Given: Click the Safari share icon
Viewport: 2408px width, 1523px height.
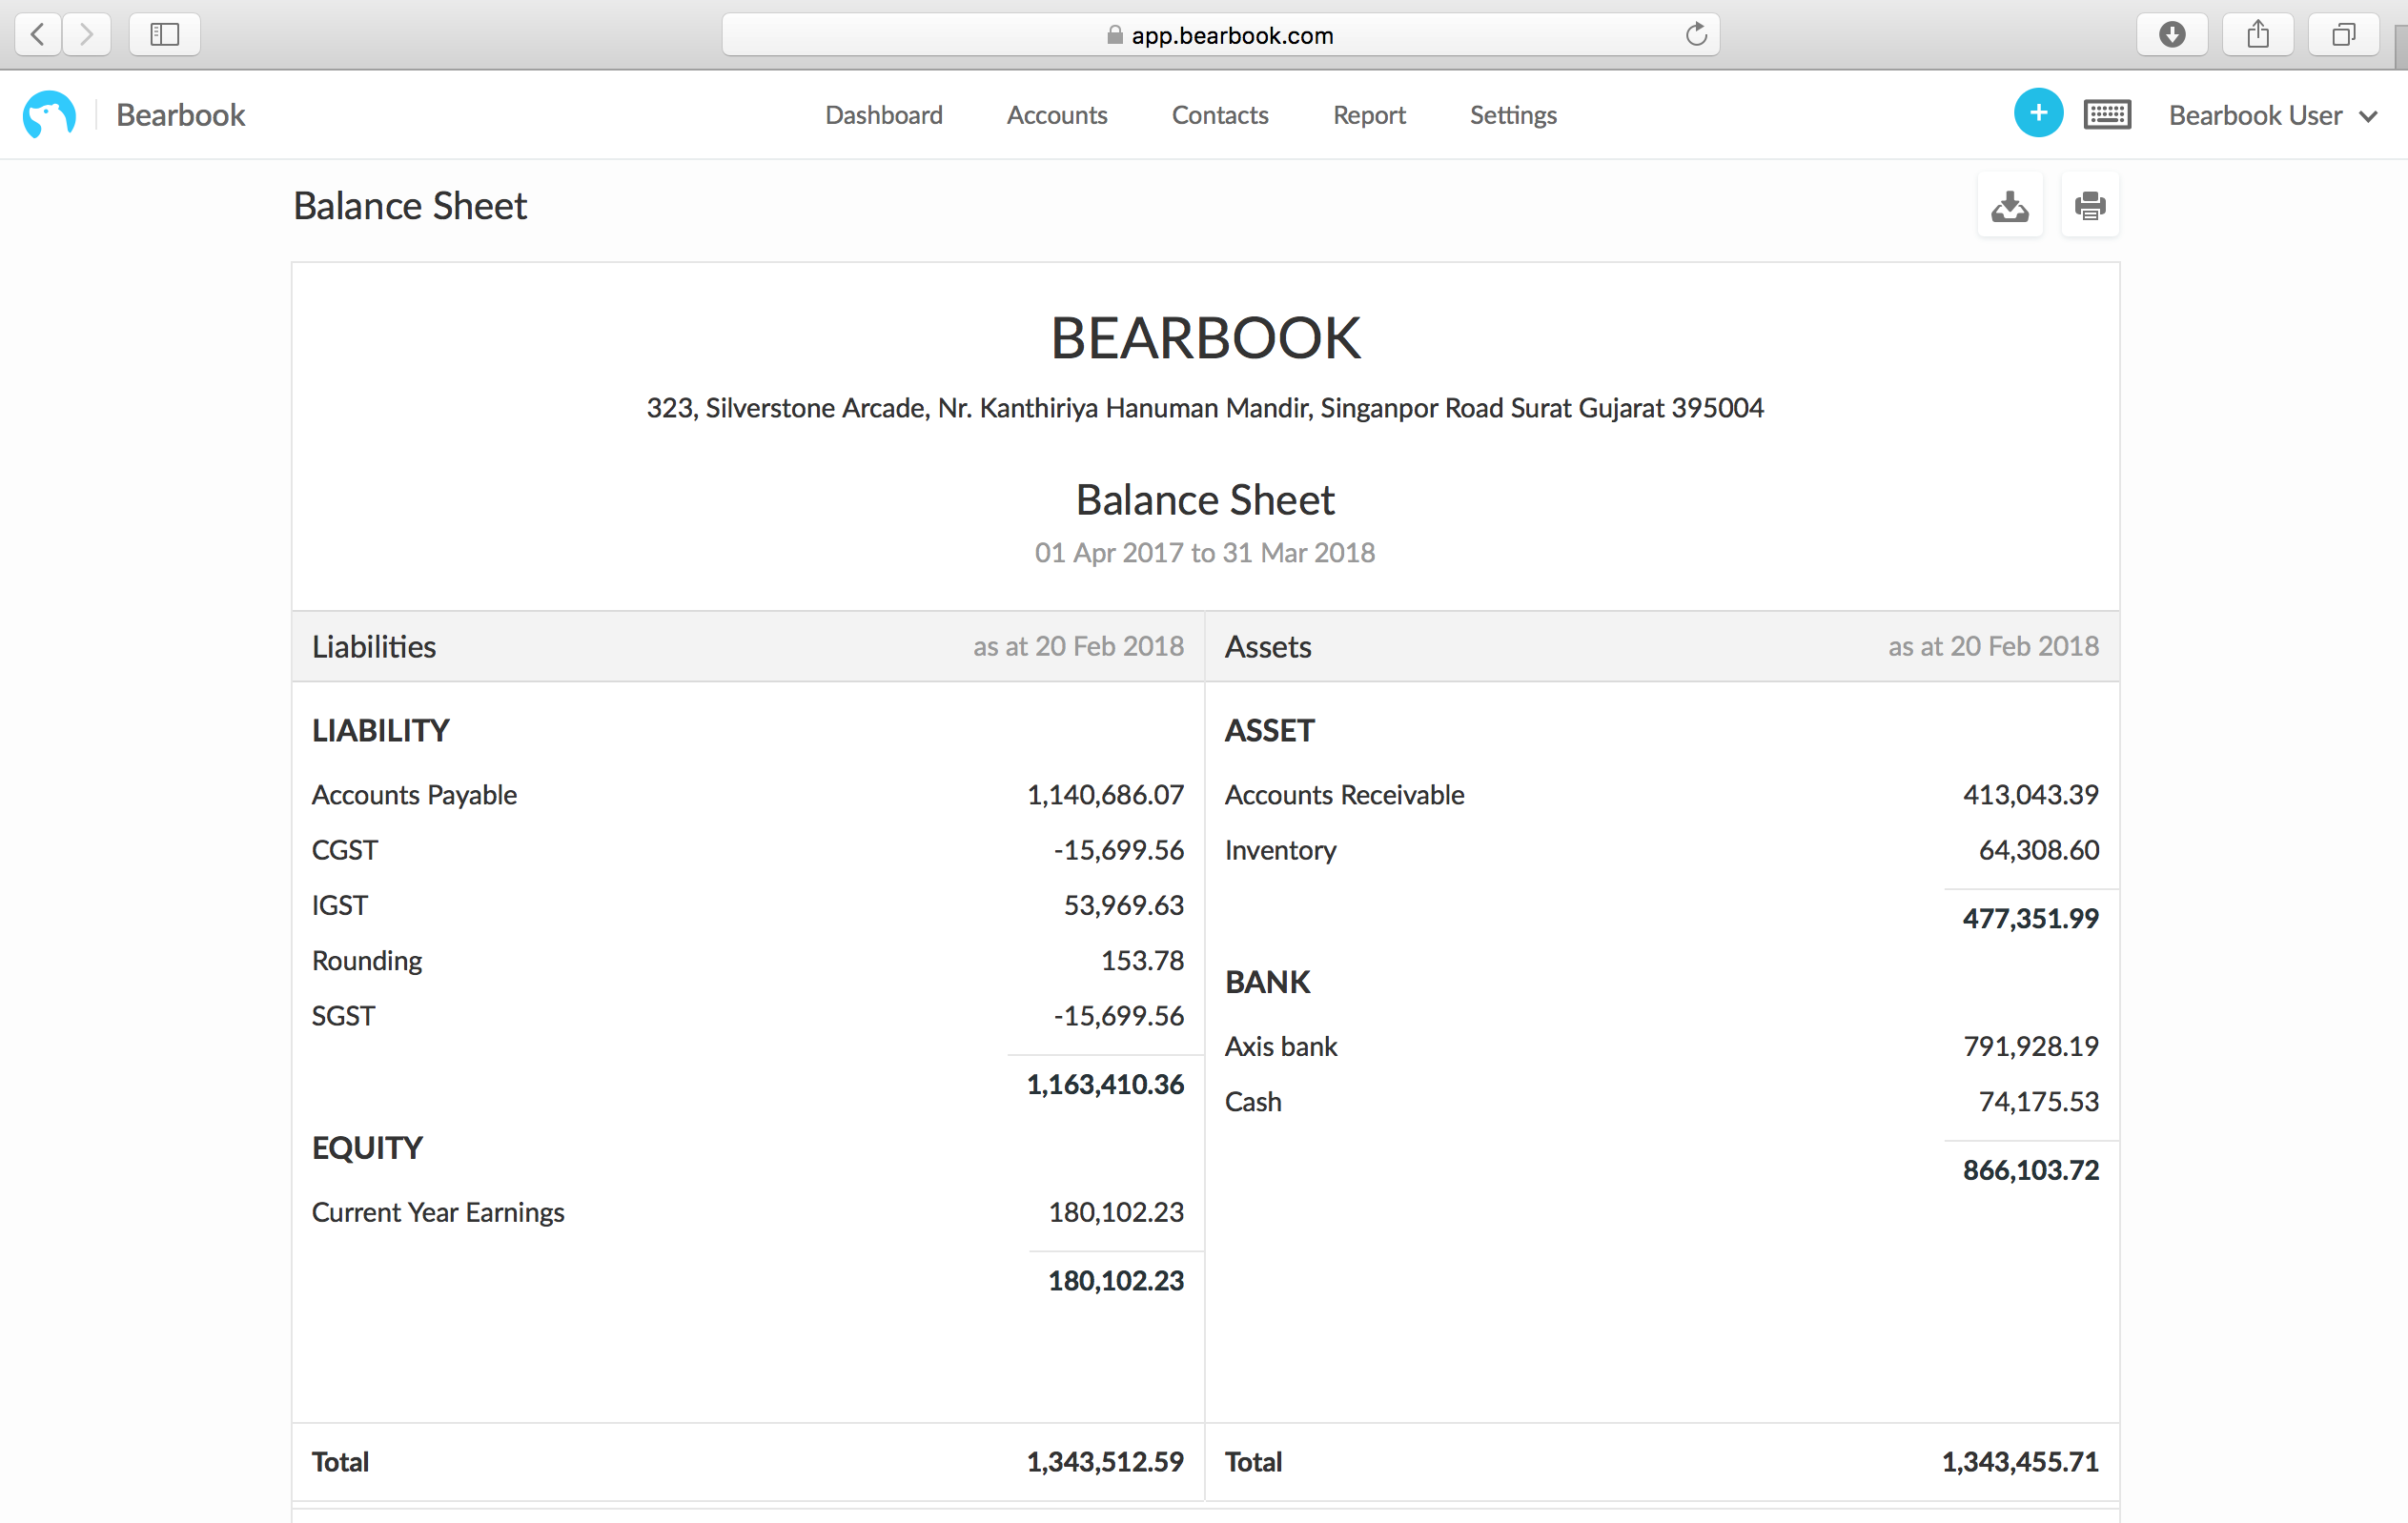Looking at the screenshot, I should [2258, 35].
